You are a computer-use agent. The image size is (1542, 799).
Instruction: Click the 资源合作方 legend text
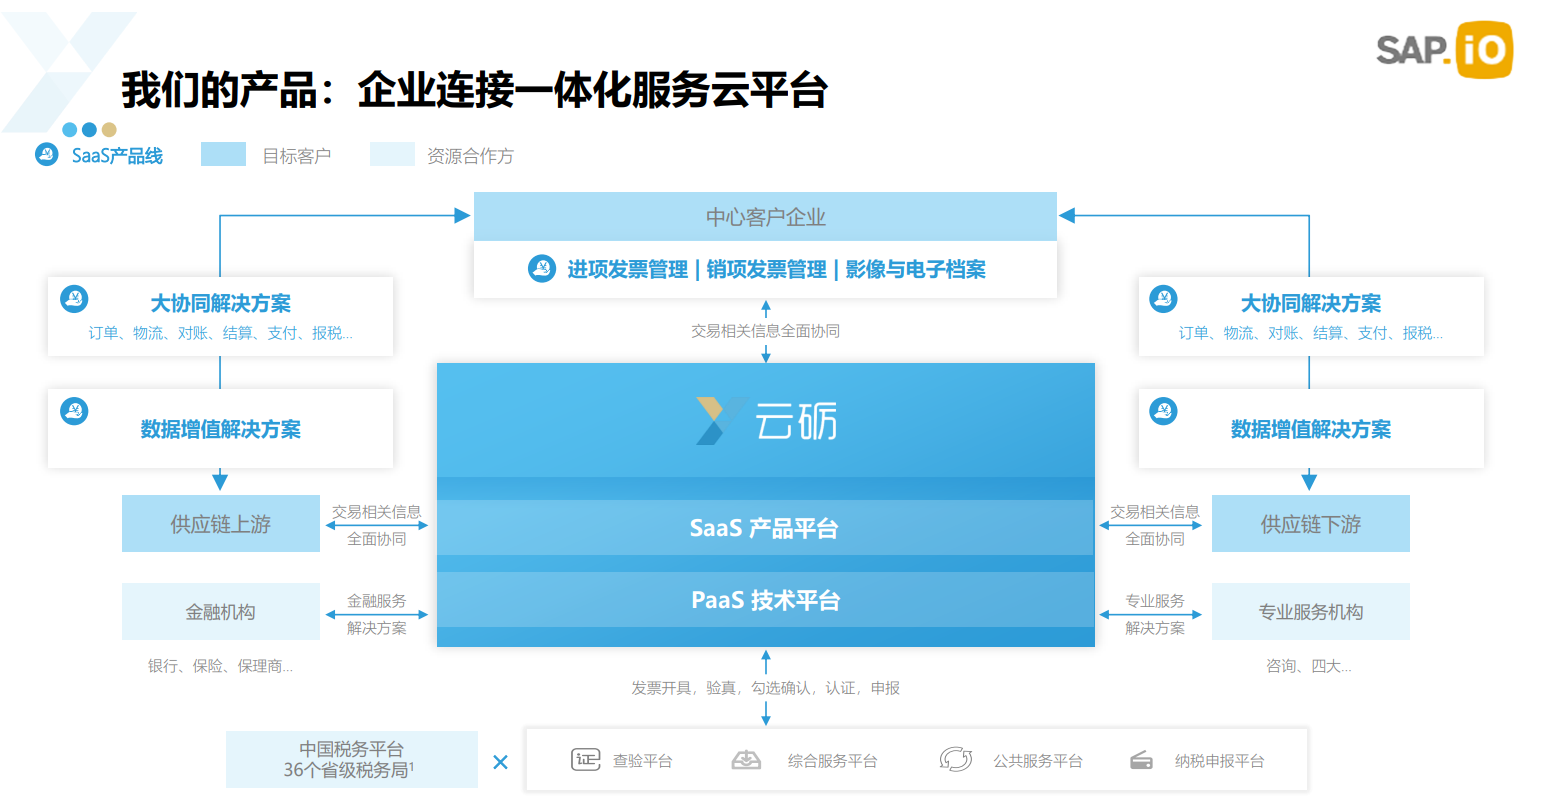470,156
